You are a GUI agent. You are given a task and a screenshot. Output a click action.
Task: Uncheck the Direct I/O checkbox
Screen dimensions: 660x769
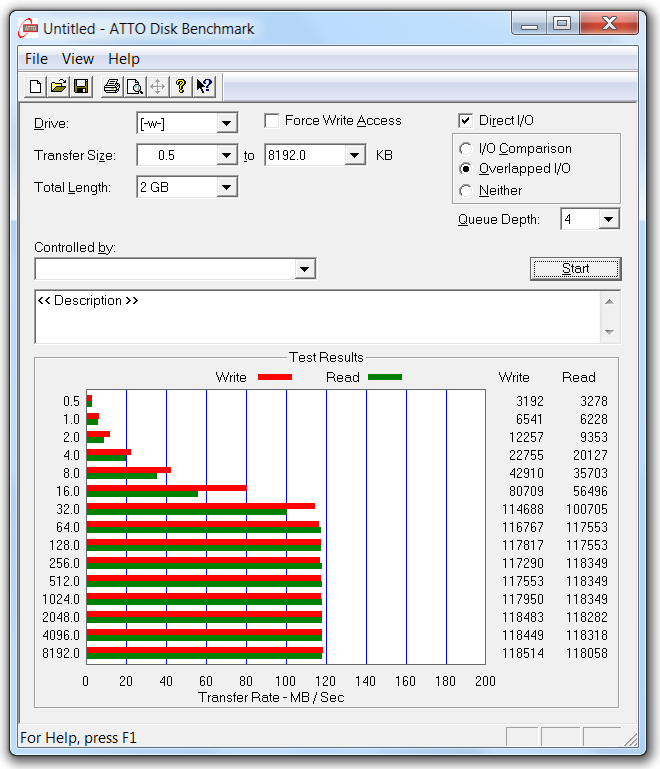465,121
